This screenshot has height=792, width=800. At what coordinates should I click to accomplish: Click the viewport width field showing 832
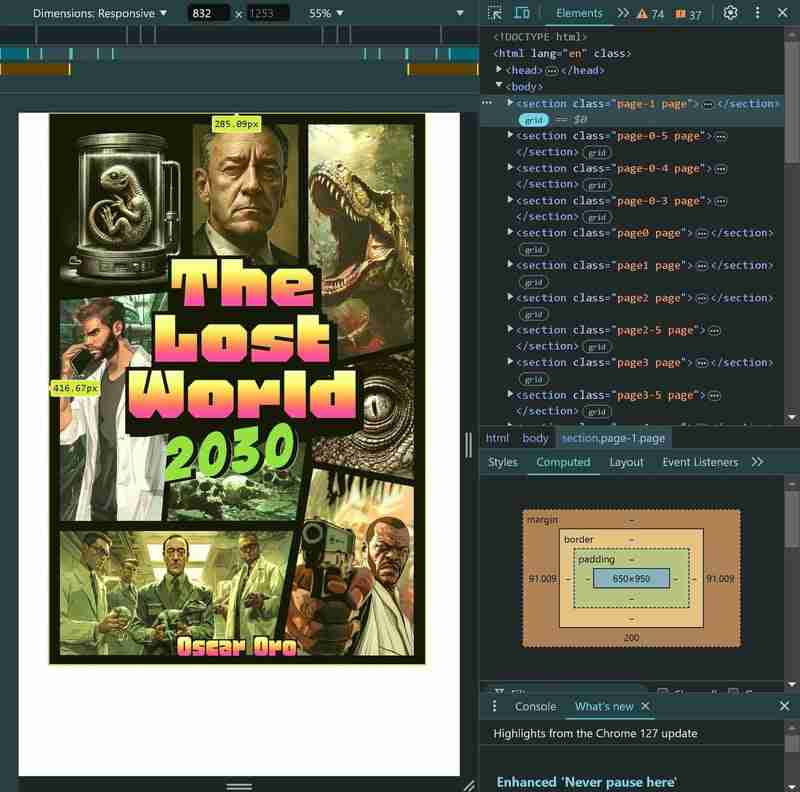tap(208, 13)
